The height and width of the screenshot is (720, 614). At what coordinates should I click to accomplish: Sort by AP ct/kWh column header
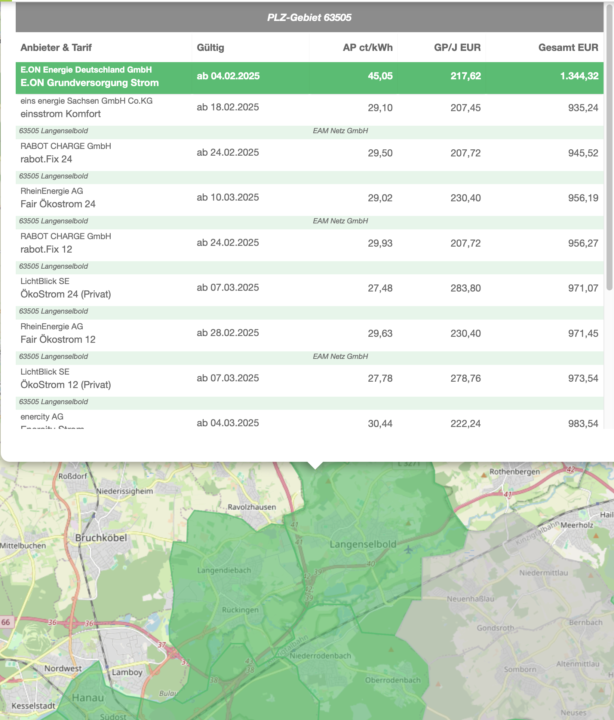coord(367,47)
